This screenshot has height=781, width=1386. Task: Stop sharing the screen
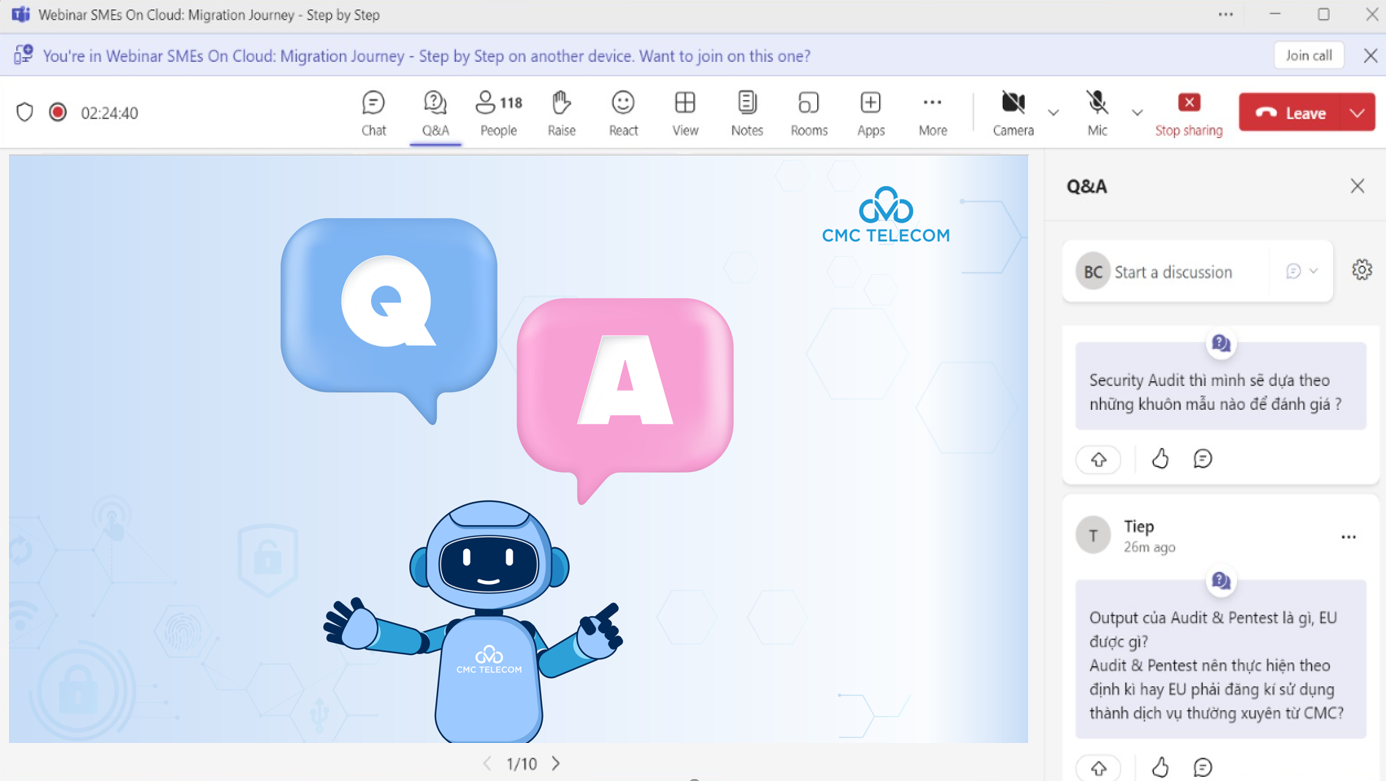tap(1188, 112)
